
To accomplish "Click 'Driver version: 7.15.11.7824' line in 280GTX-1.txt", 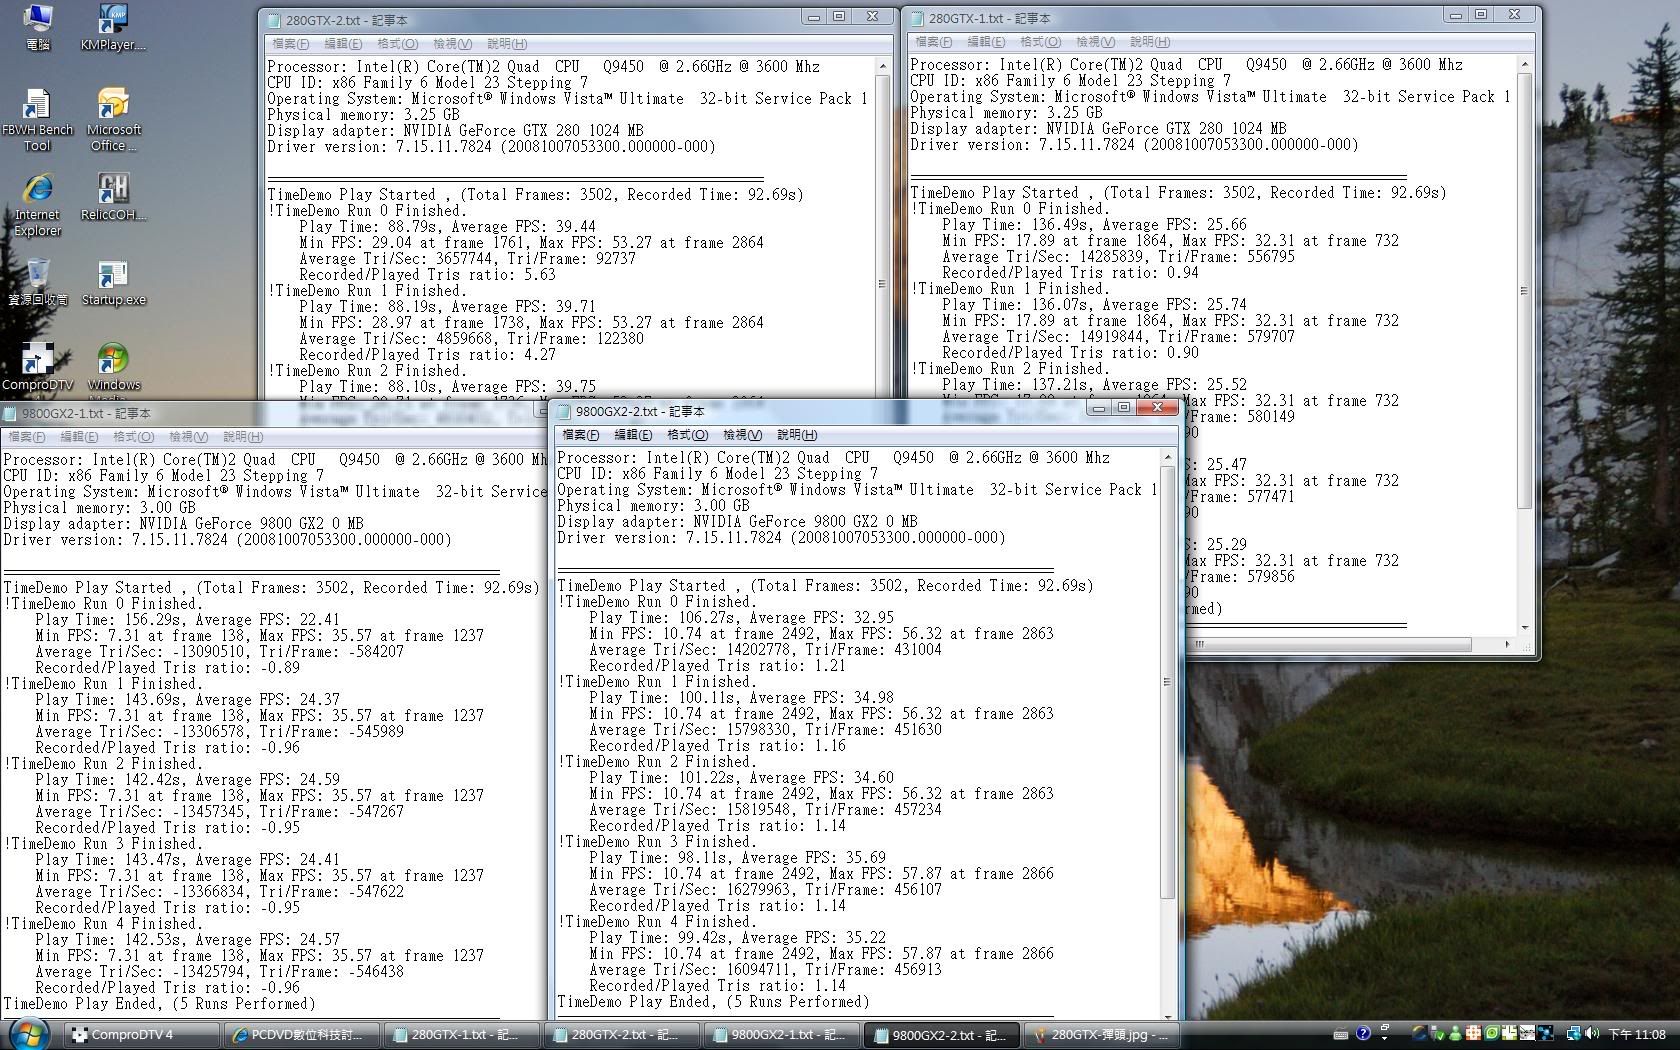I will tap(1134, 145).
